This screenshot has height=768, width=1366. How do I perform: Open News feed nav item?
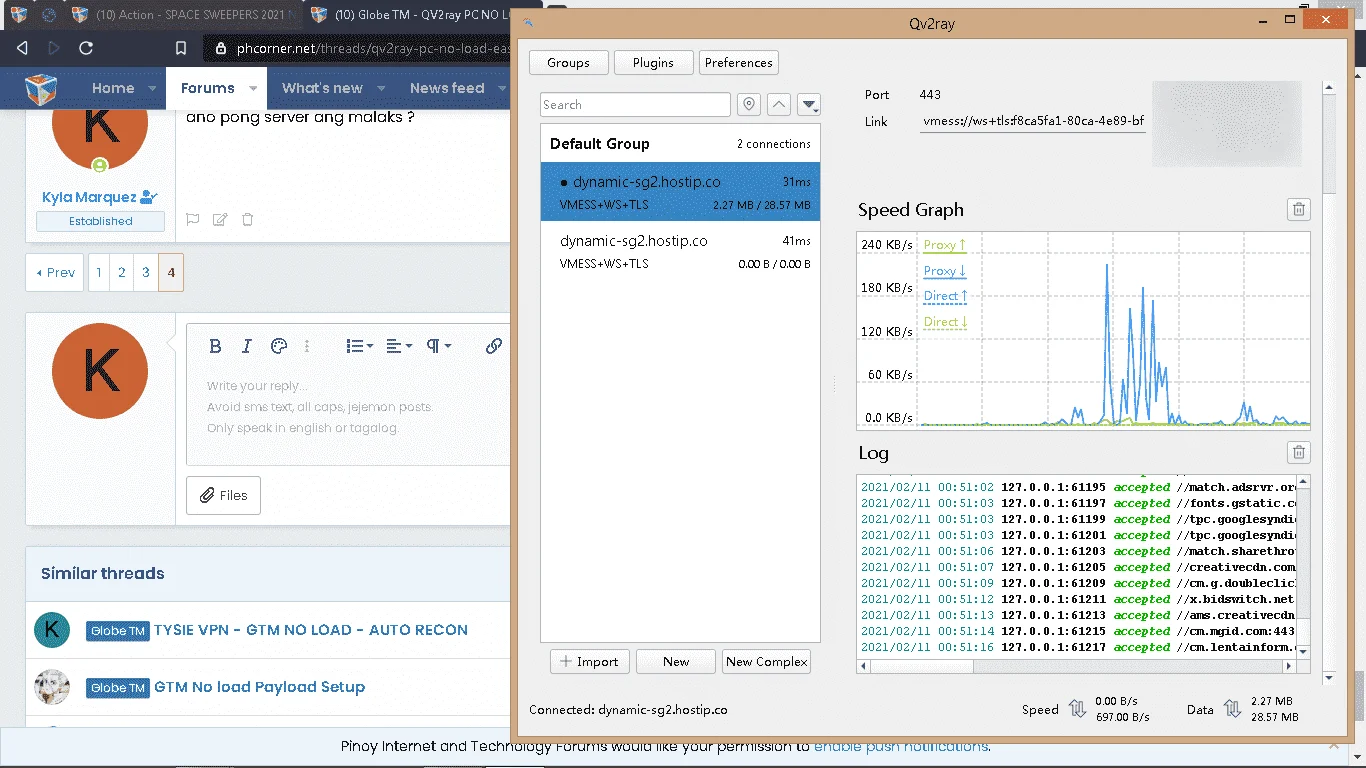[446, 88]
